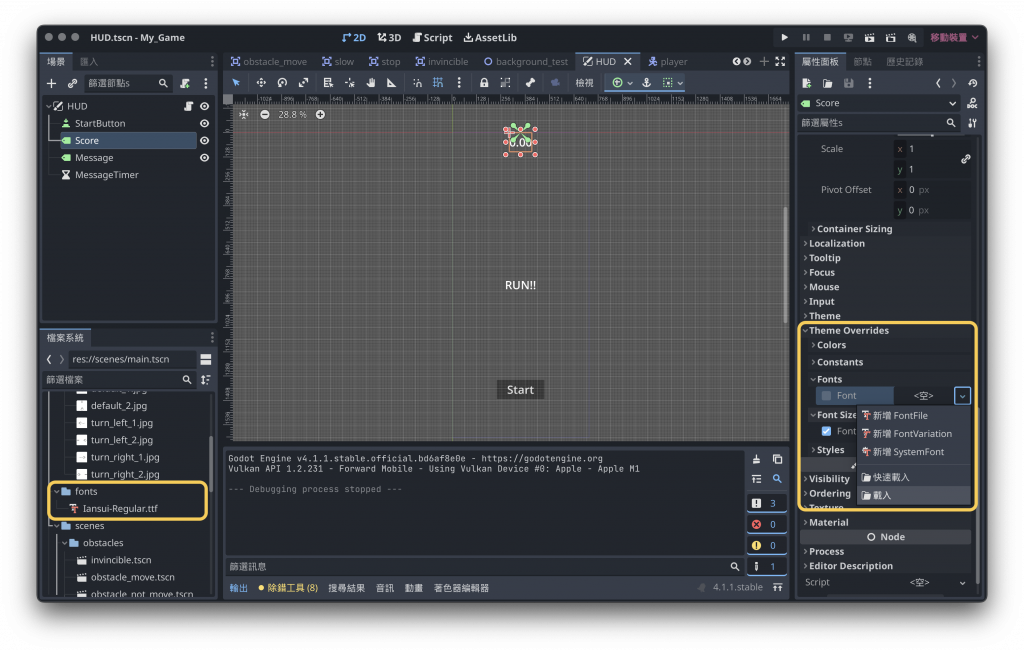1024x651 pixels.
Task: Copy output log contents
Action: [x=777, y=459]
